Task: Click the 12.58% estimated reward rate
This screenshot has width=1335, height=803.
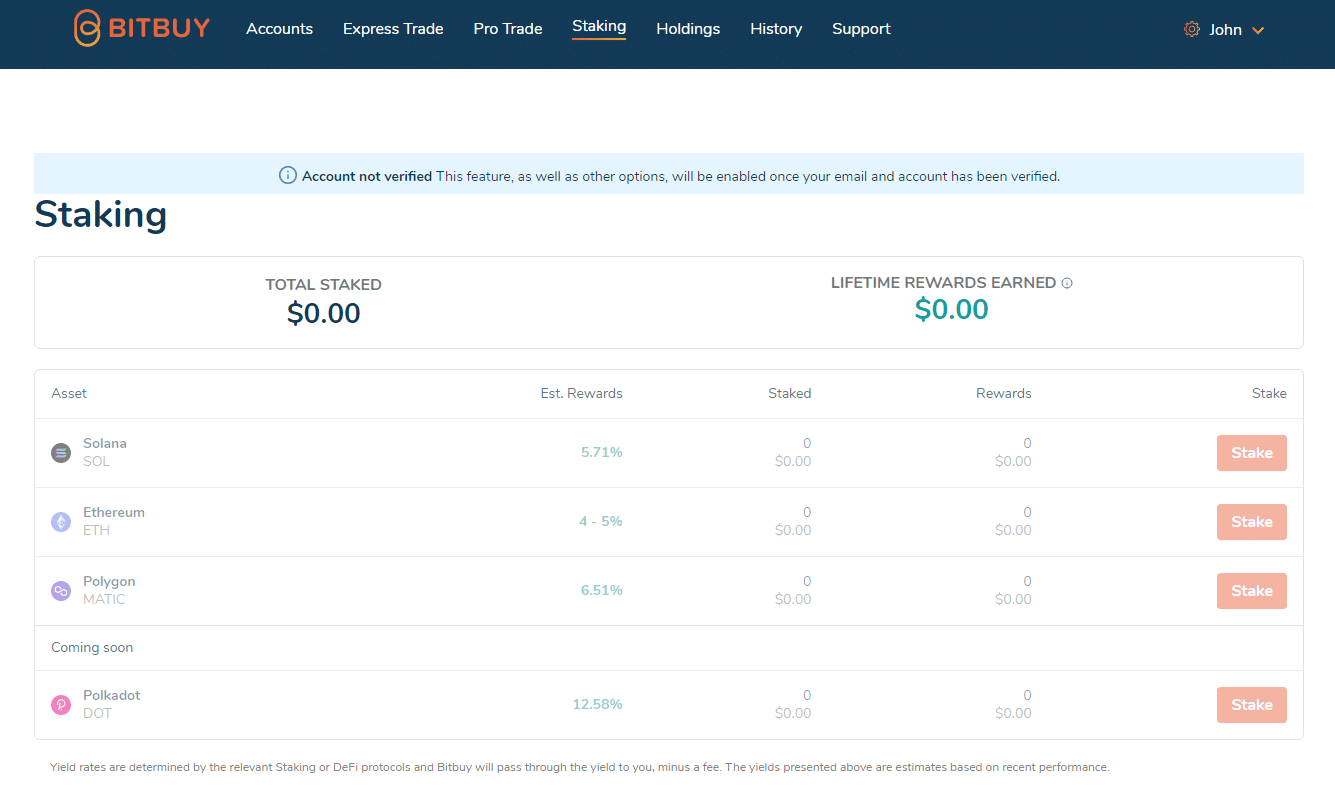Action: point(597,704)
